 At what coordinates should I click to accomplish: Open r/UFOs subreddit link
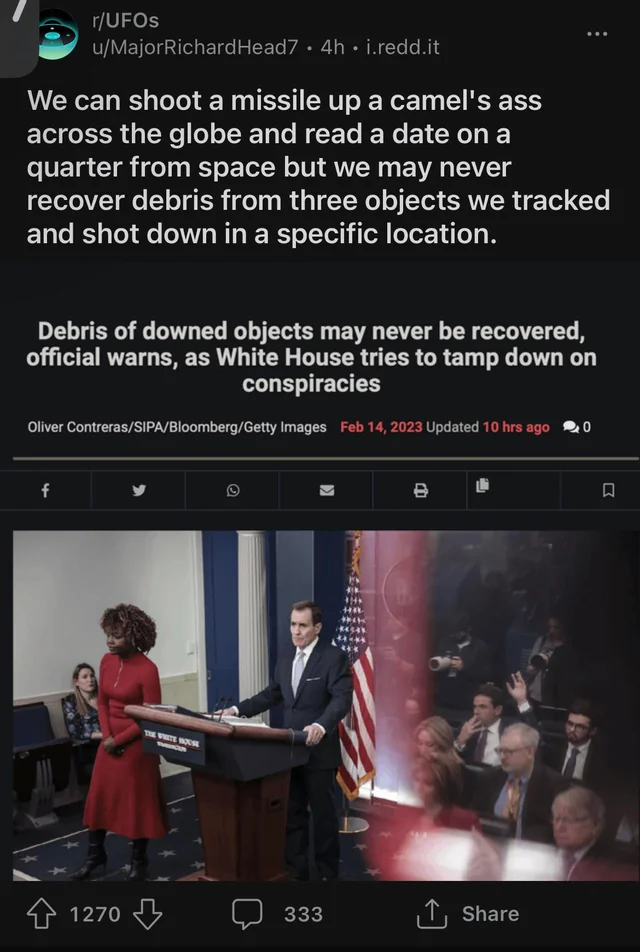point(125,21)
